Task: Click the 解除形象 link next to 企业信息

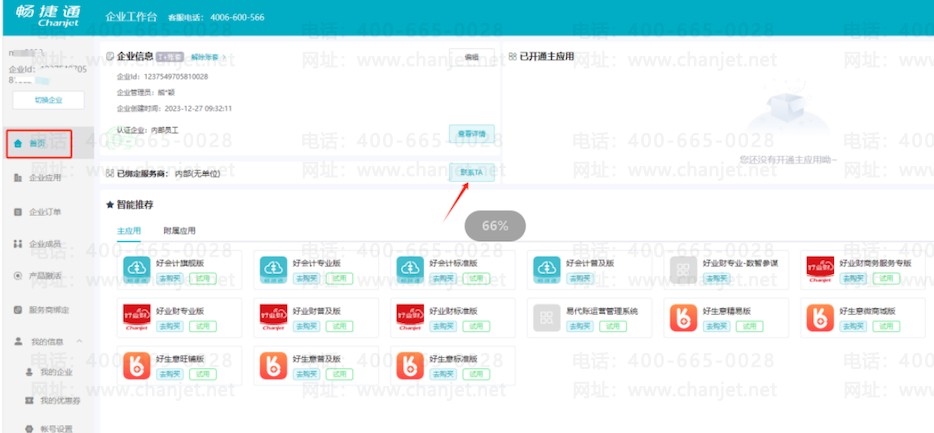Action: click(x=204, y=57)
